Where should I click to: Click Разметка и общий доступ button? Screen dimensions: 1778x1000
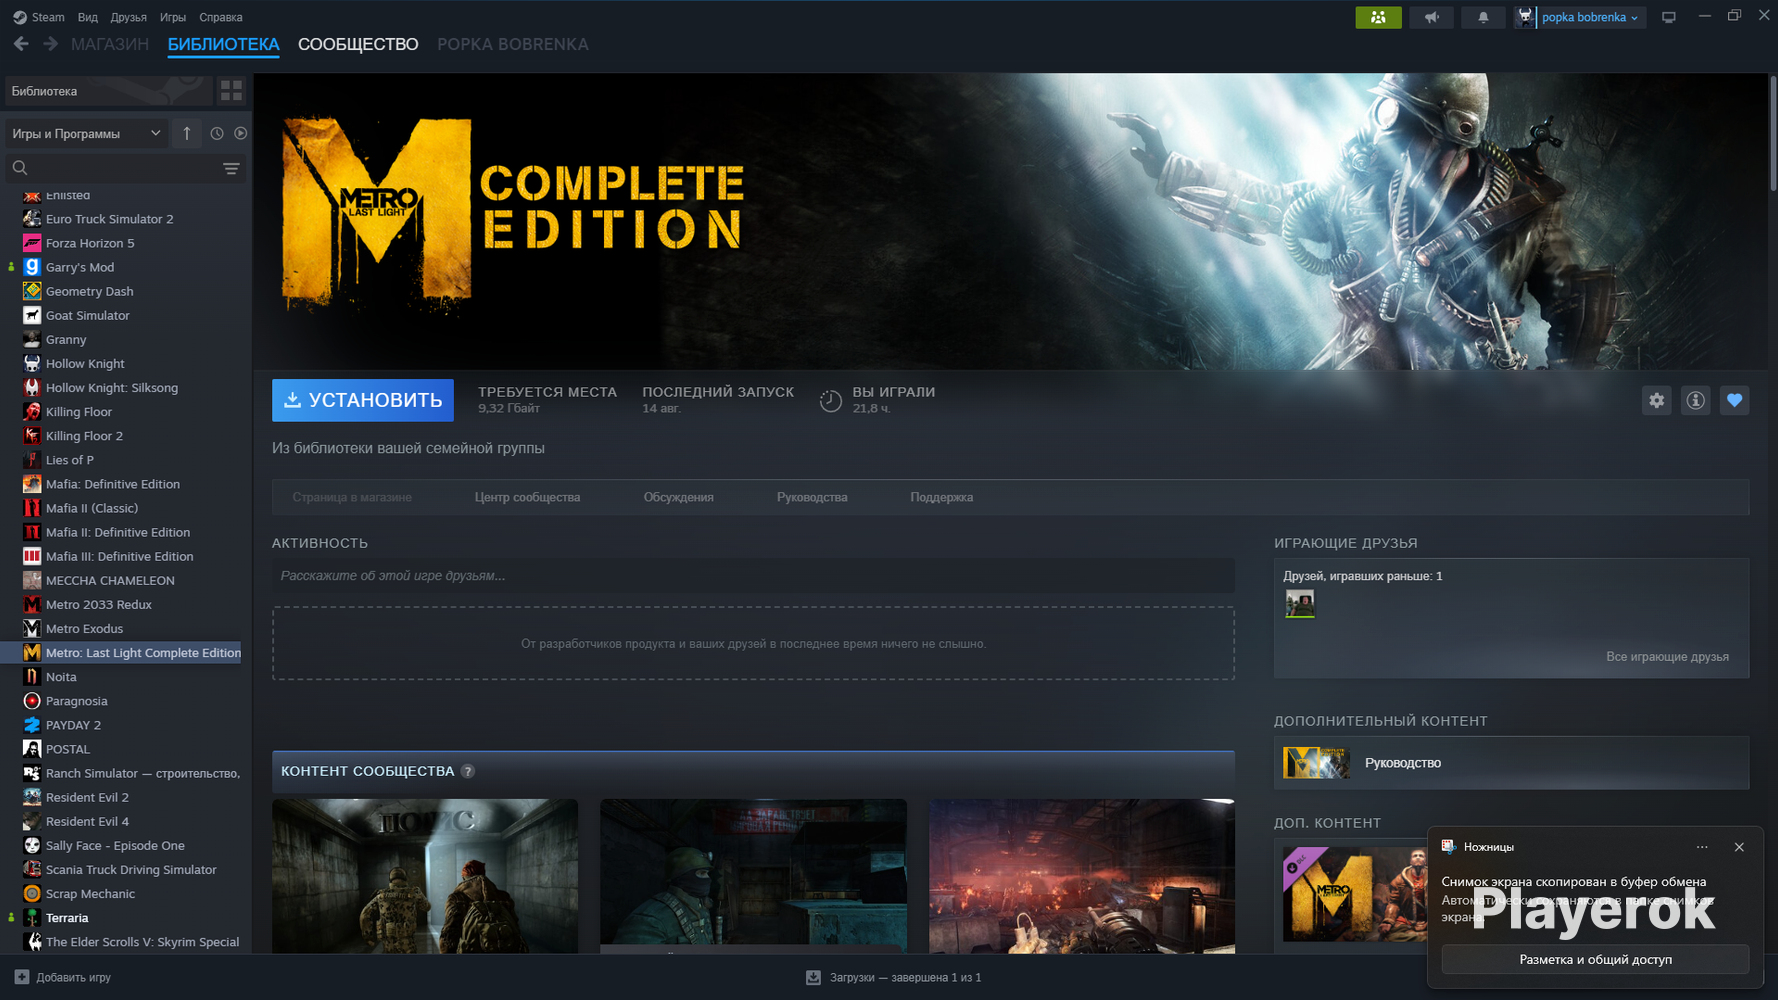click(1595, 959)
